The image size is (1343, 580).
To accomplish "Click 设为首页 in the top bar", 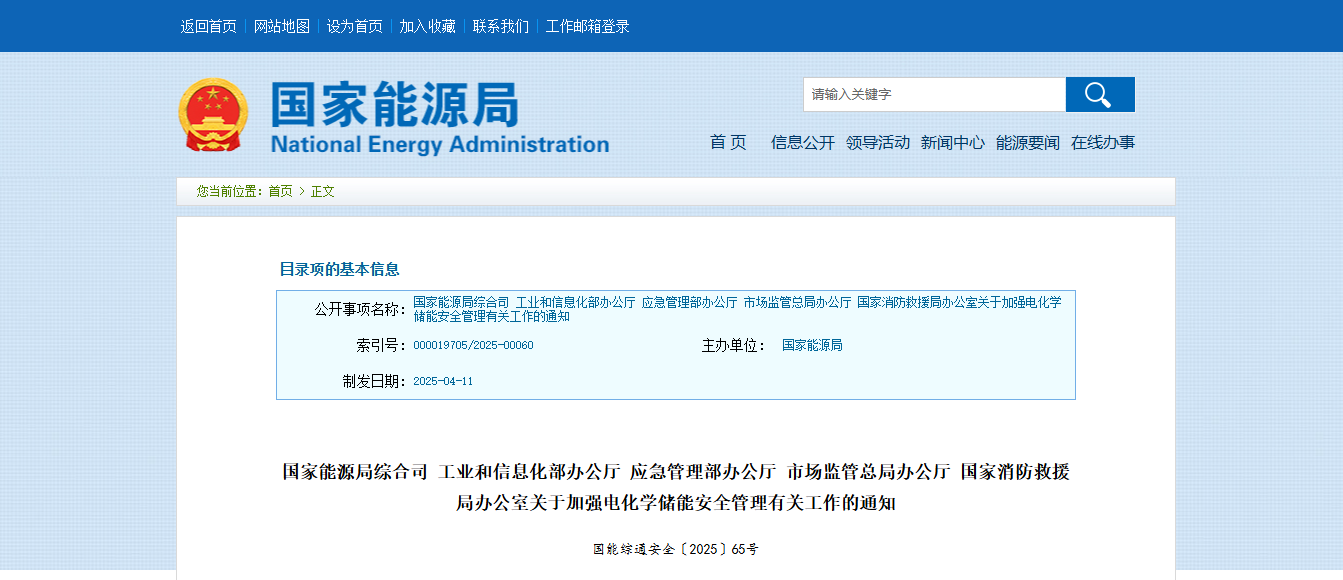I will [x=355, y=26].
